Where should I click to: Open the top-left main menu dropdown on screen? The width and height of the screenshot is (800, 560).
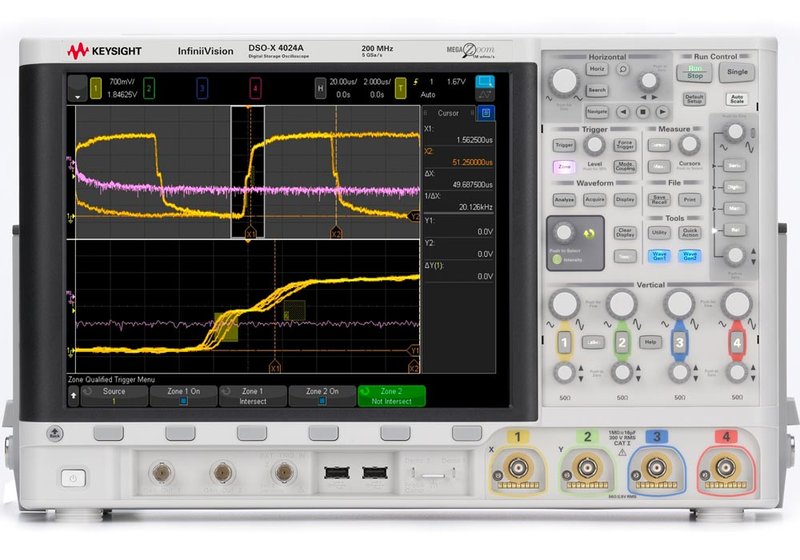78,88
